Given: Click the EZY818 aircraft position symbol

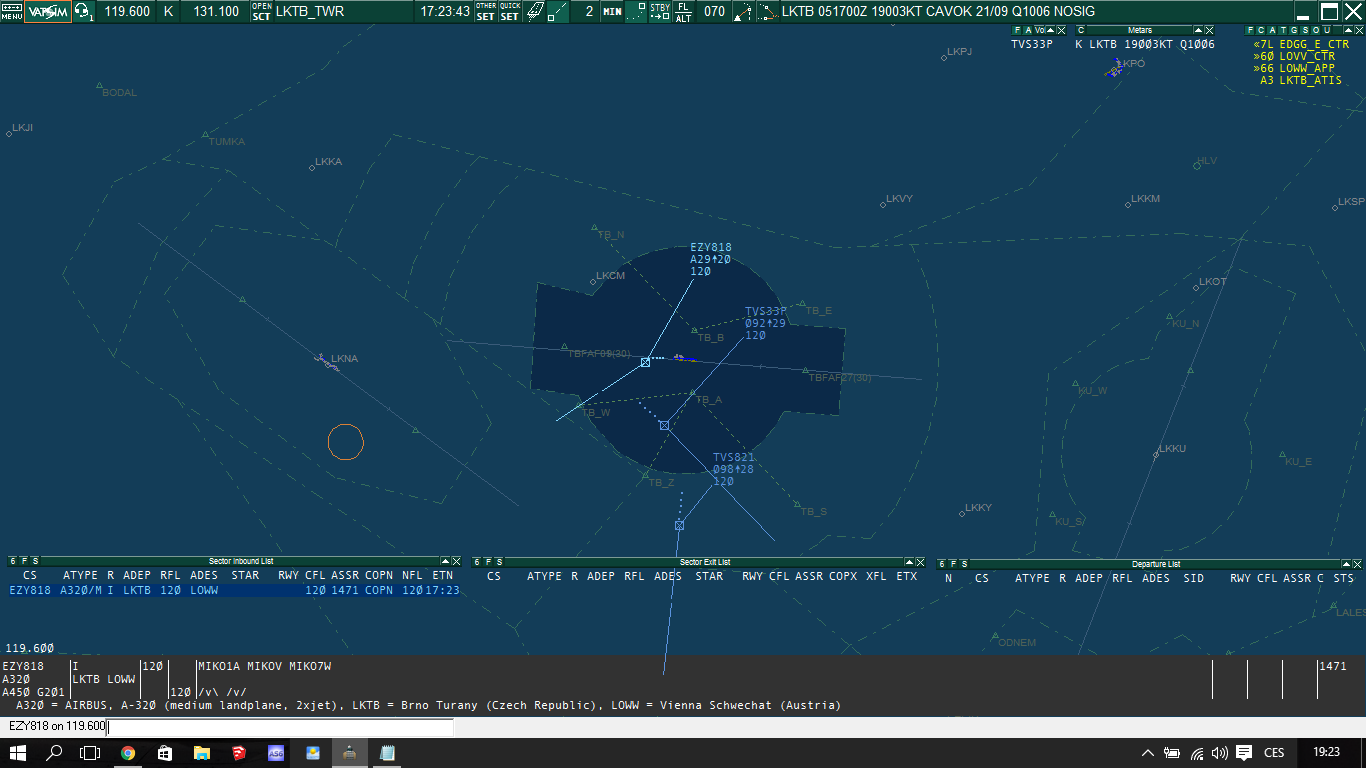Looking at the screenshot, I should click(x=645, y=362).
